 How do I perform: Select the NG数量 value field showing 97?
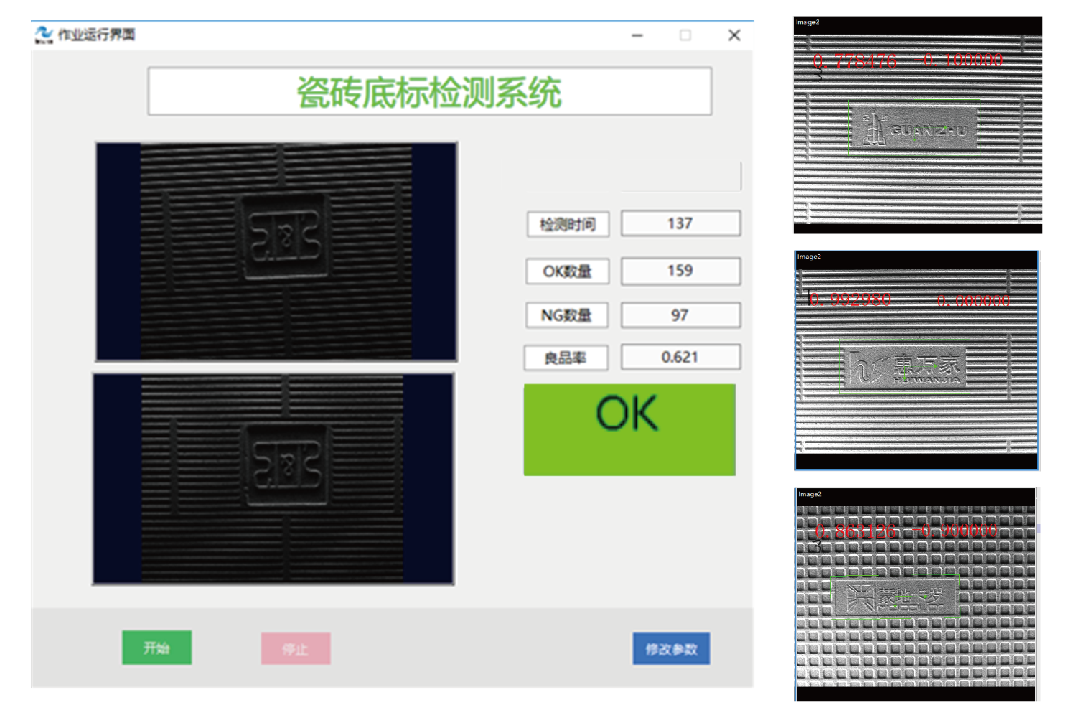tap(680, 316)
